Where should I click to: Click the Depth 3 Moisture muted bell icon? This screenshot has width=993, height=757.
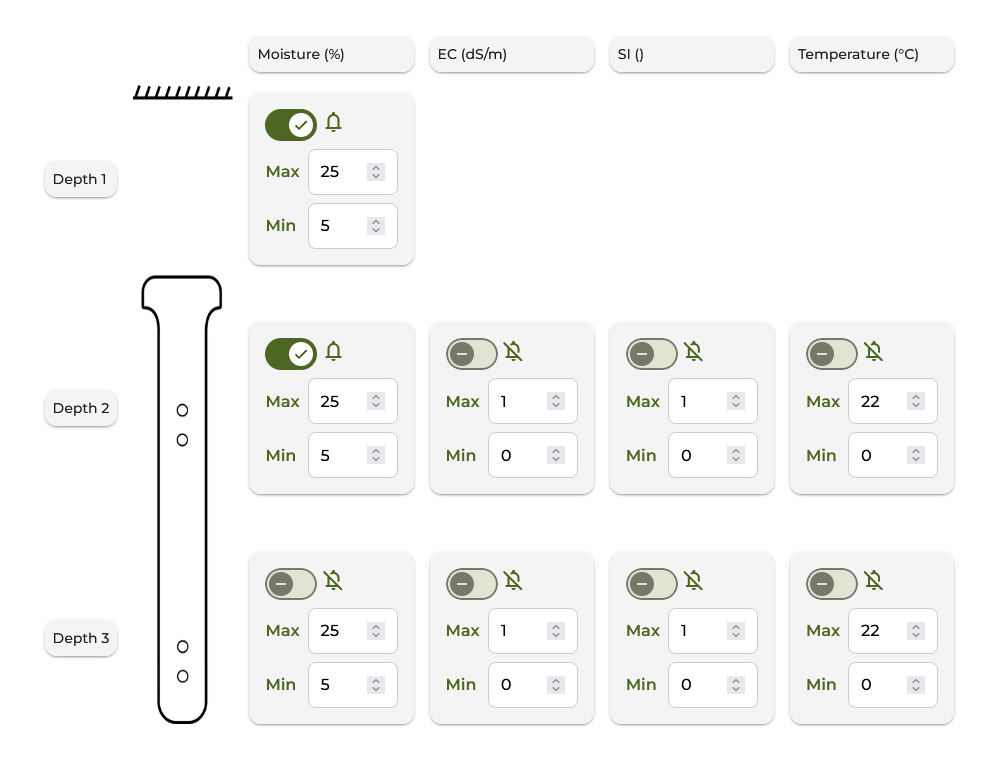click(334, 582)
